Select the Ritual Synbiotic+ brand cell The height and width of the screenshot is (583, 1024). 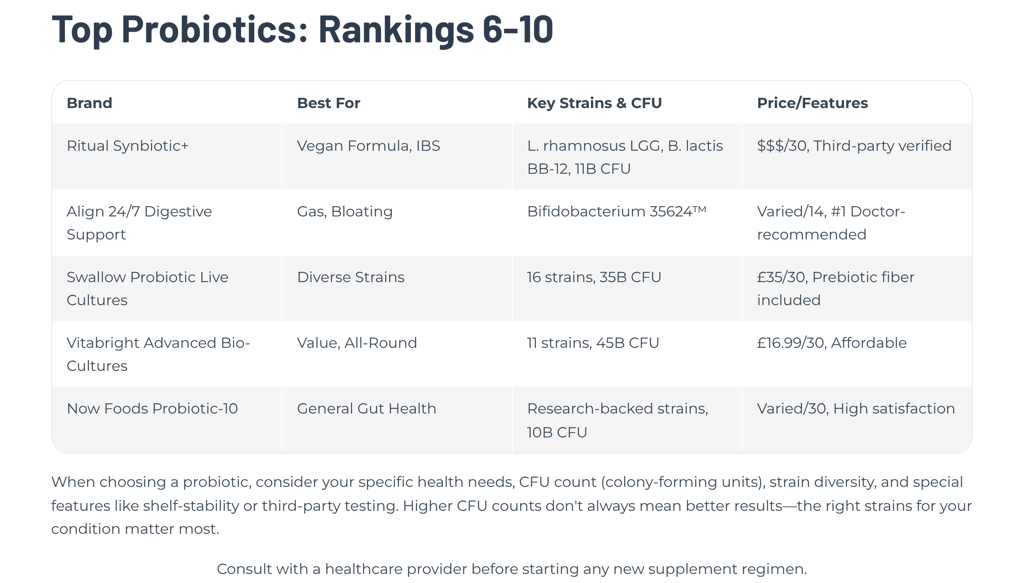click(x=167, y=157)
